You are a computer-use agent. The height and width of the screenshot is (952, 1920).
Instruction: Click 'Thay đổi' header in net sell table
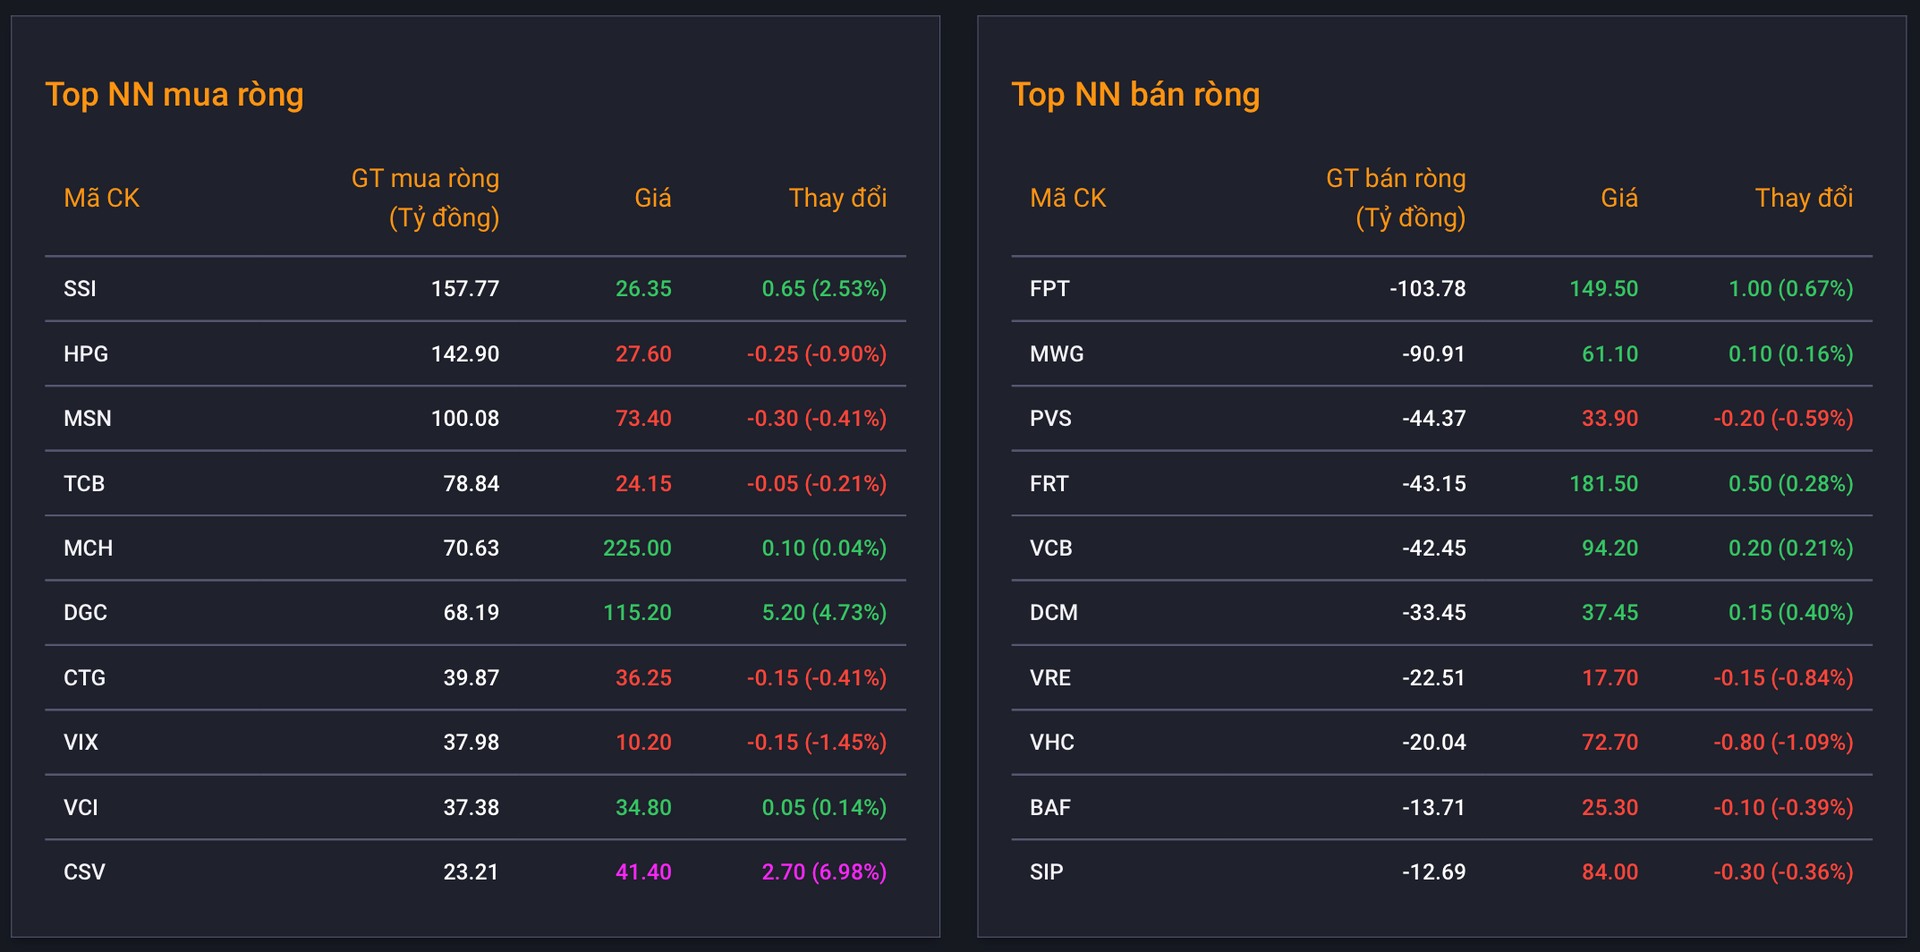point(1804,198)
